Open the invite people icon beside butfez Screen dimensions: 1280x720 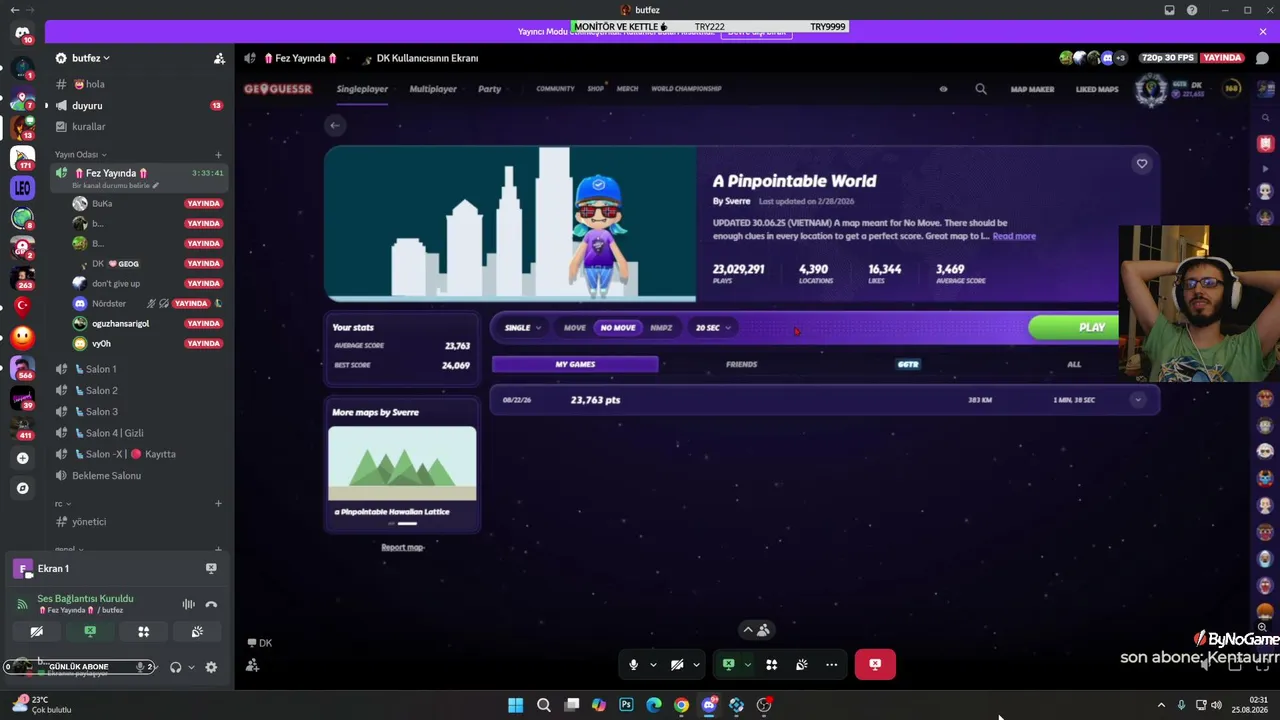tap(219, 58)
